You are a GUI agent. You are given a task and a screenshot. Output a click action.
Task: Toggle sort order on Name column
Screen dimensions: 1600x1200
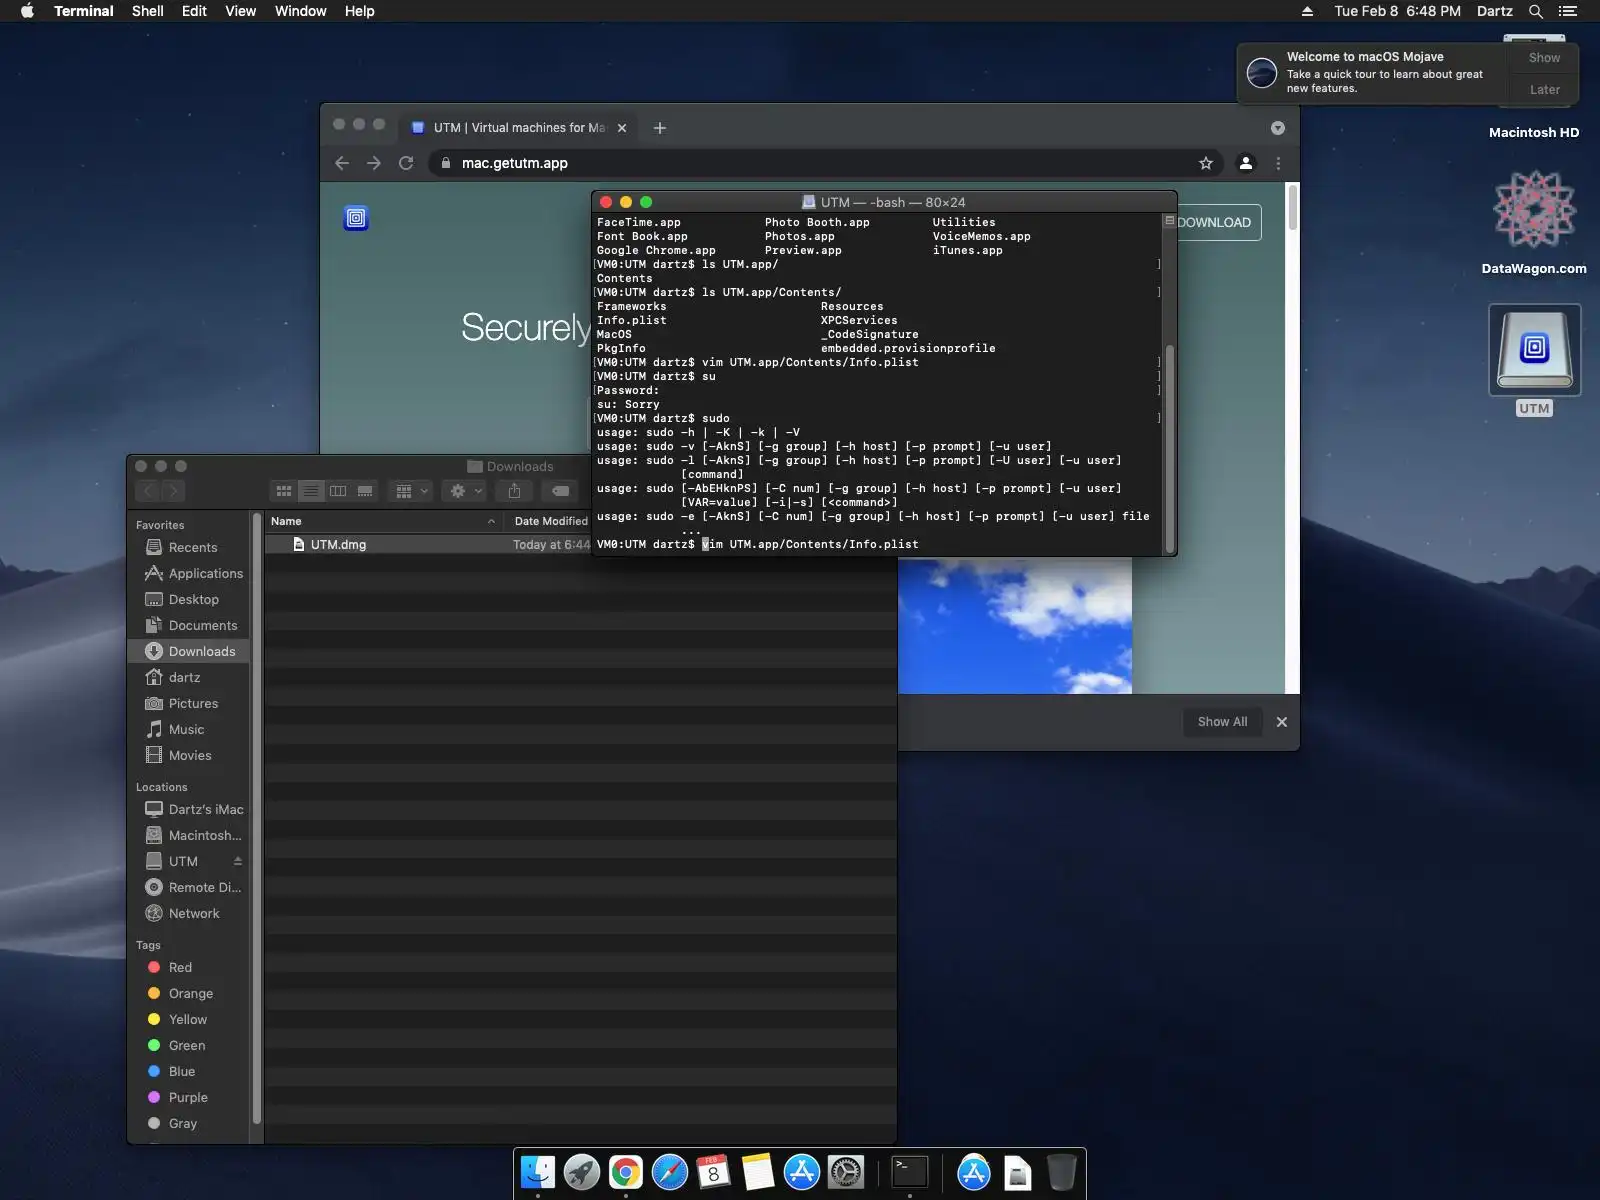384,521
